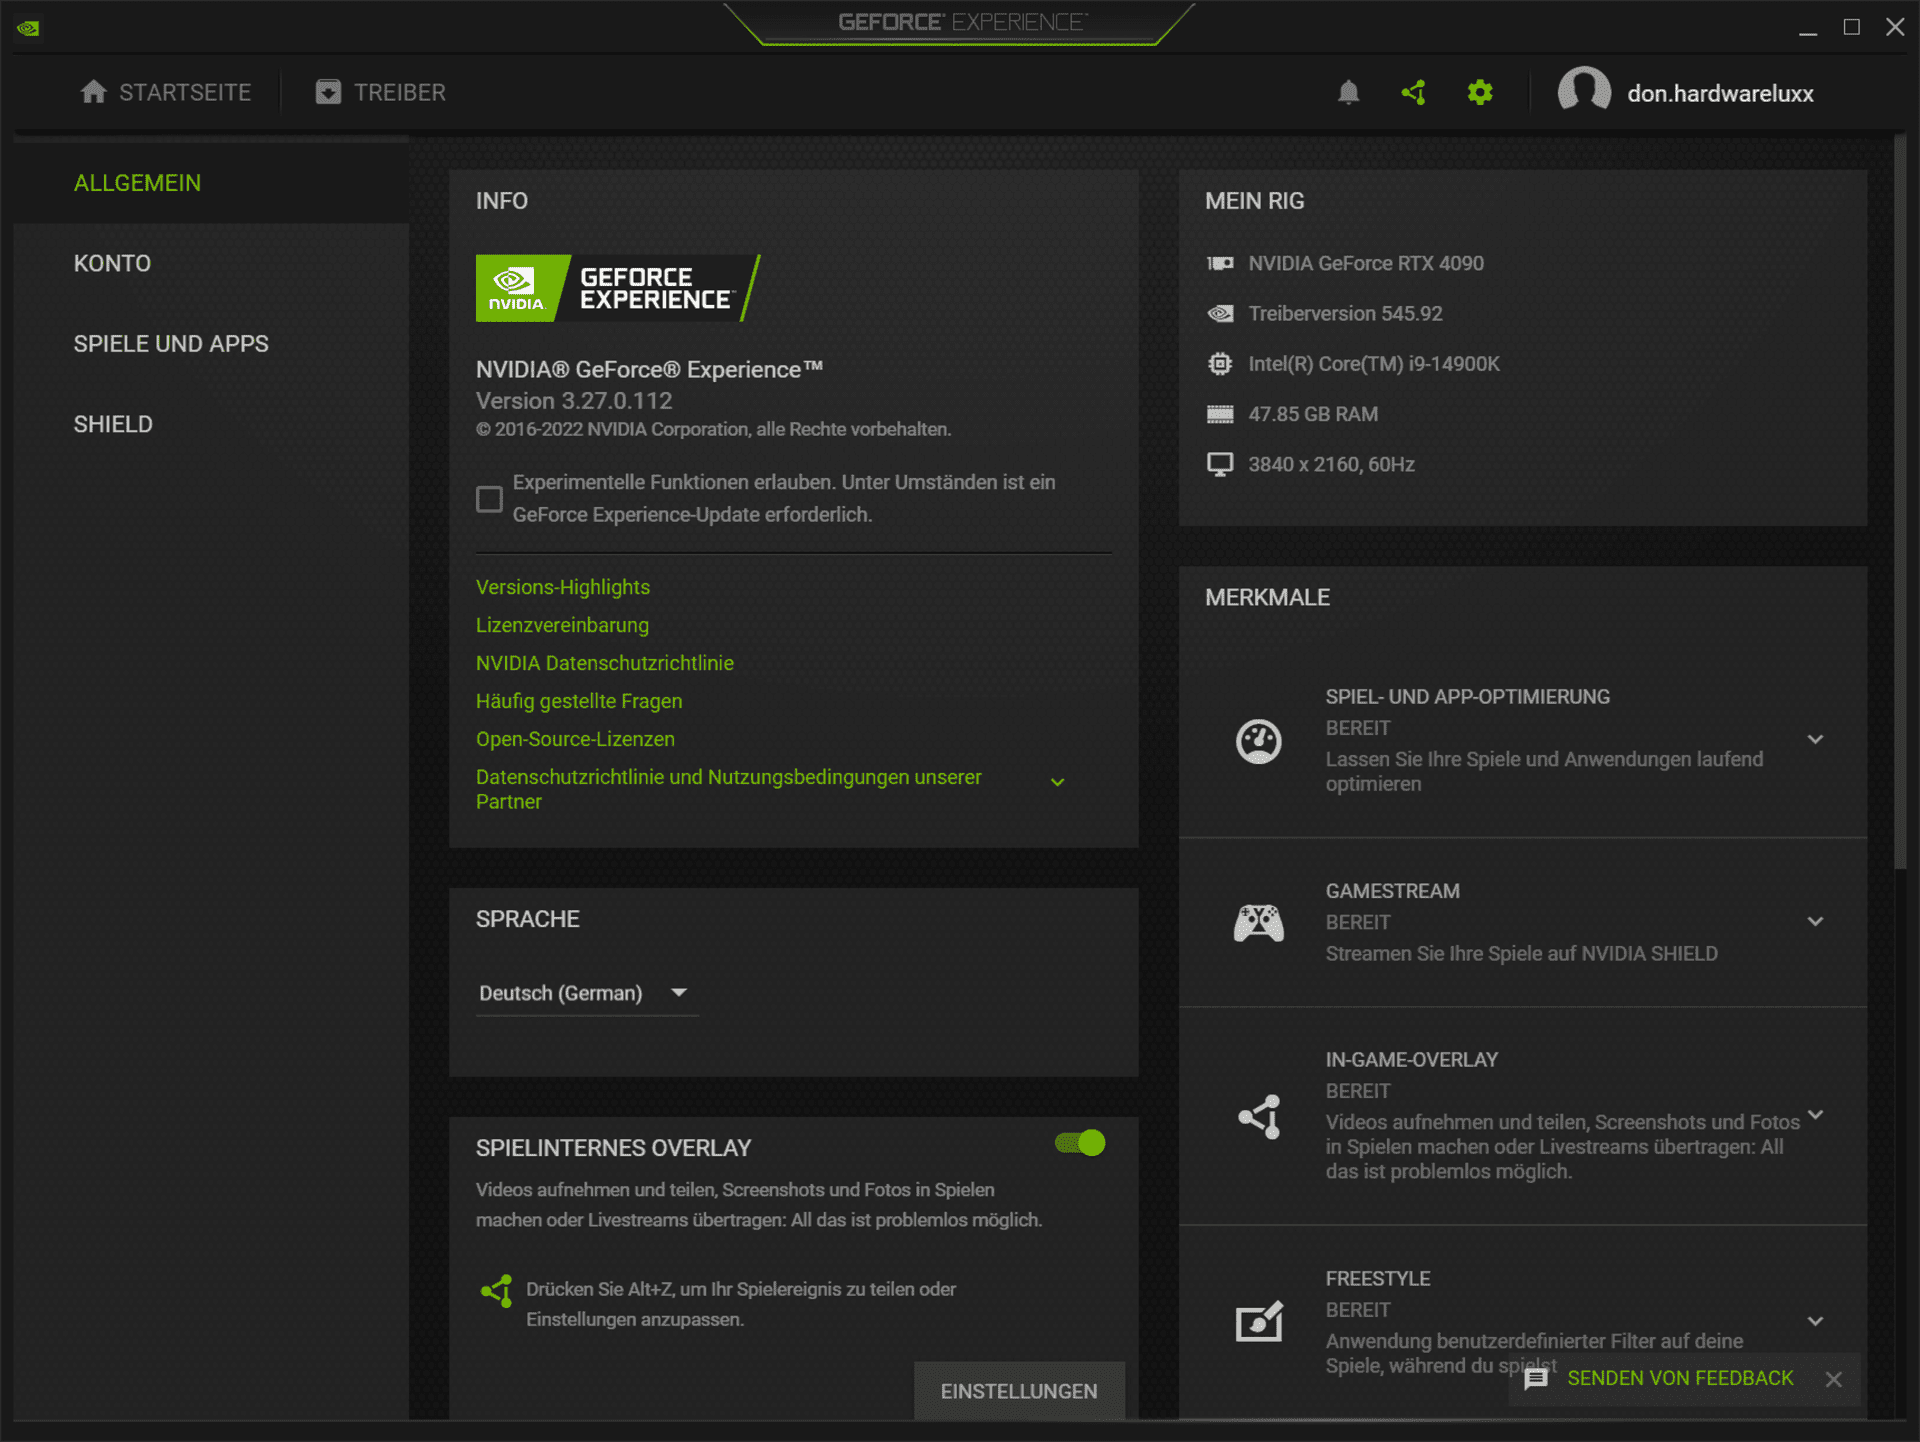Enable experimental features checkbox
This screenshot has width=1920, height=1442.
pyautogui.click(x=489, y=499)
